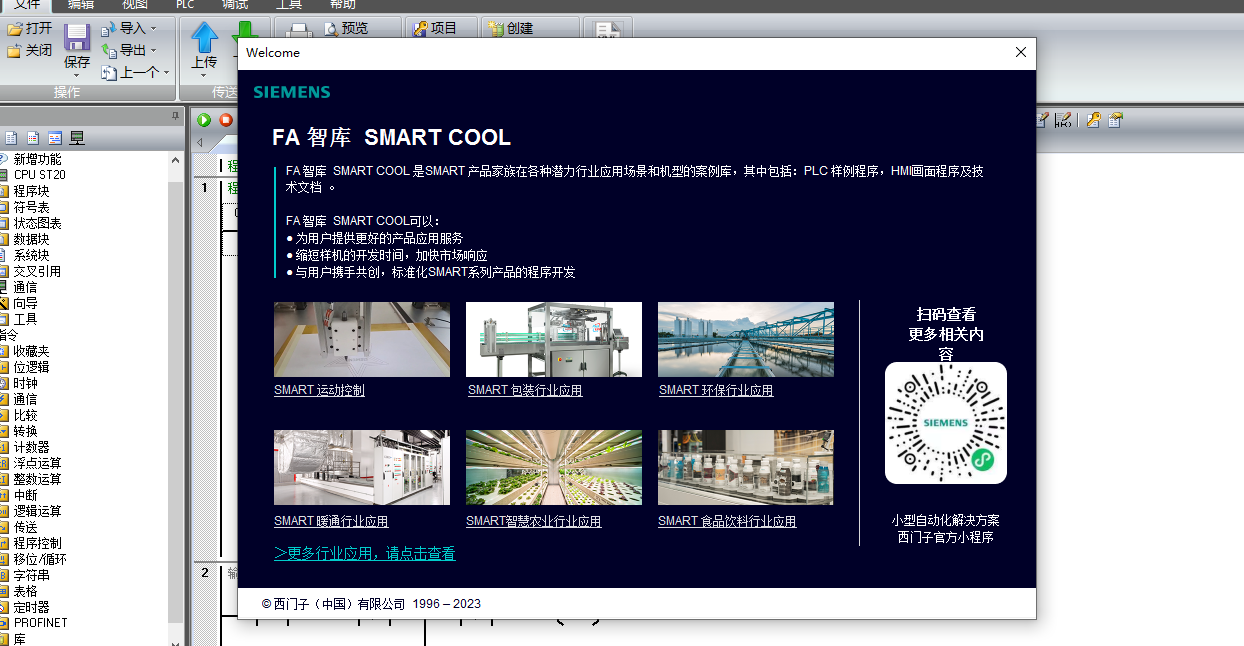Open the File (文件) ribbon tab
Viewport: 1244px width, 646px height.
point(28,5)
